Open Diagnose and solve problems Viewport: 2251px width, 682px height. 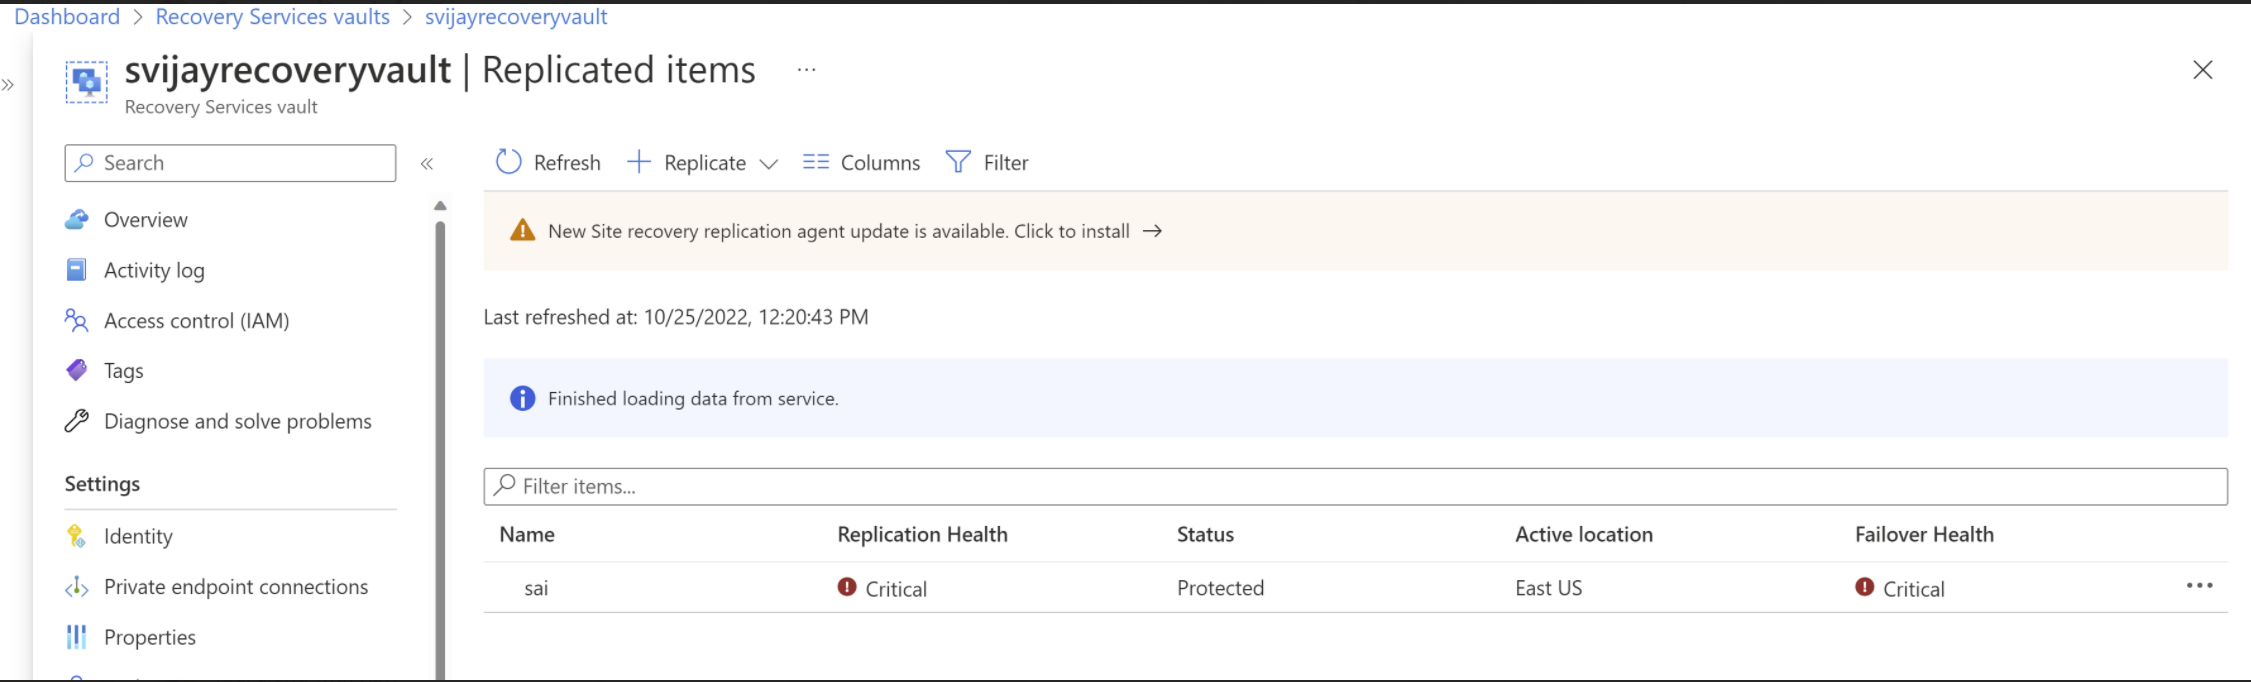[x=237, y=421]
